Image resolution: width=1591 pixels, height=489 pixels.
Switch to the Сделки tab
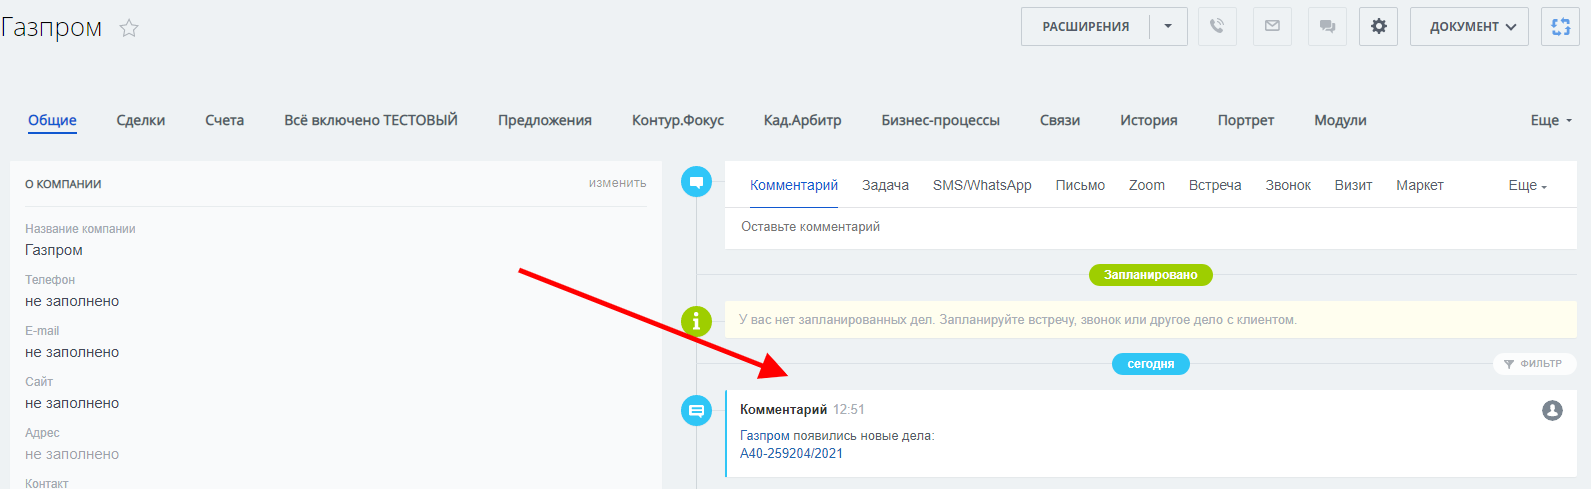[141, 120]
